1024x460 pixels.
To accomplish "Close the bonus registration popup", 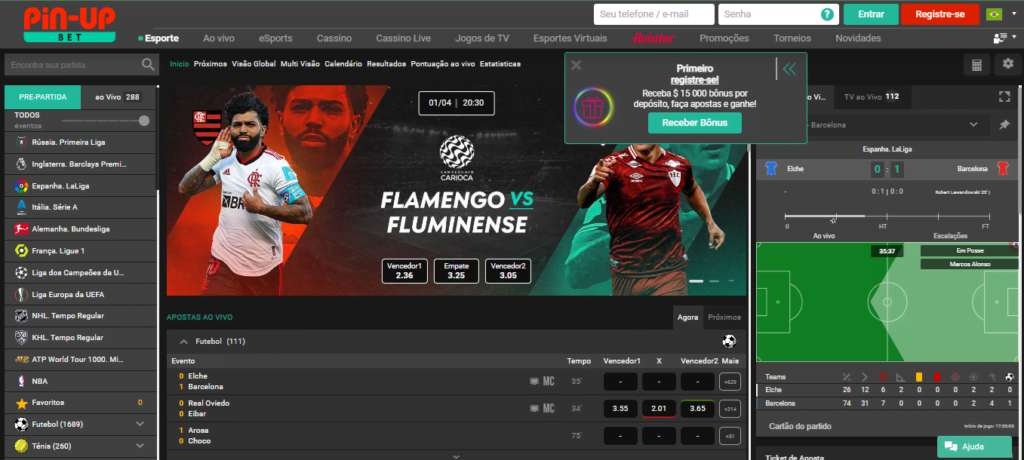I will pos(576,65).
